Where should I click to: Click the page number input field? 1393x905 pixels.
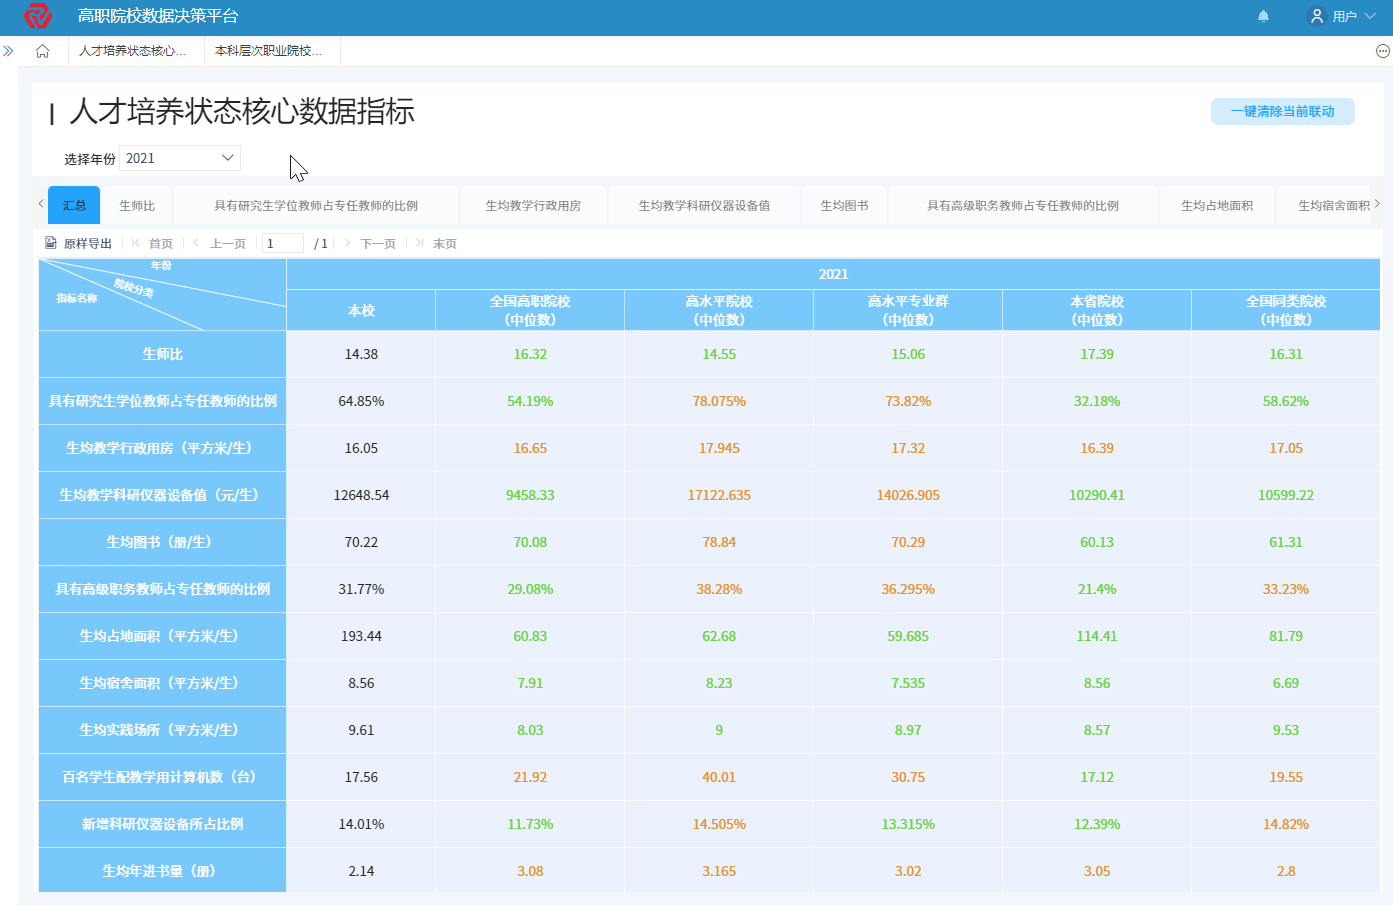(x=282, y=242)
